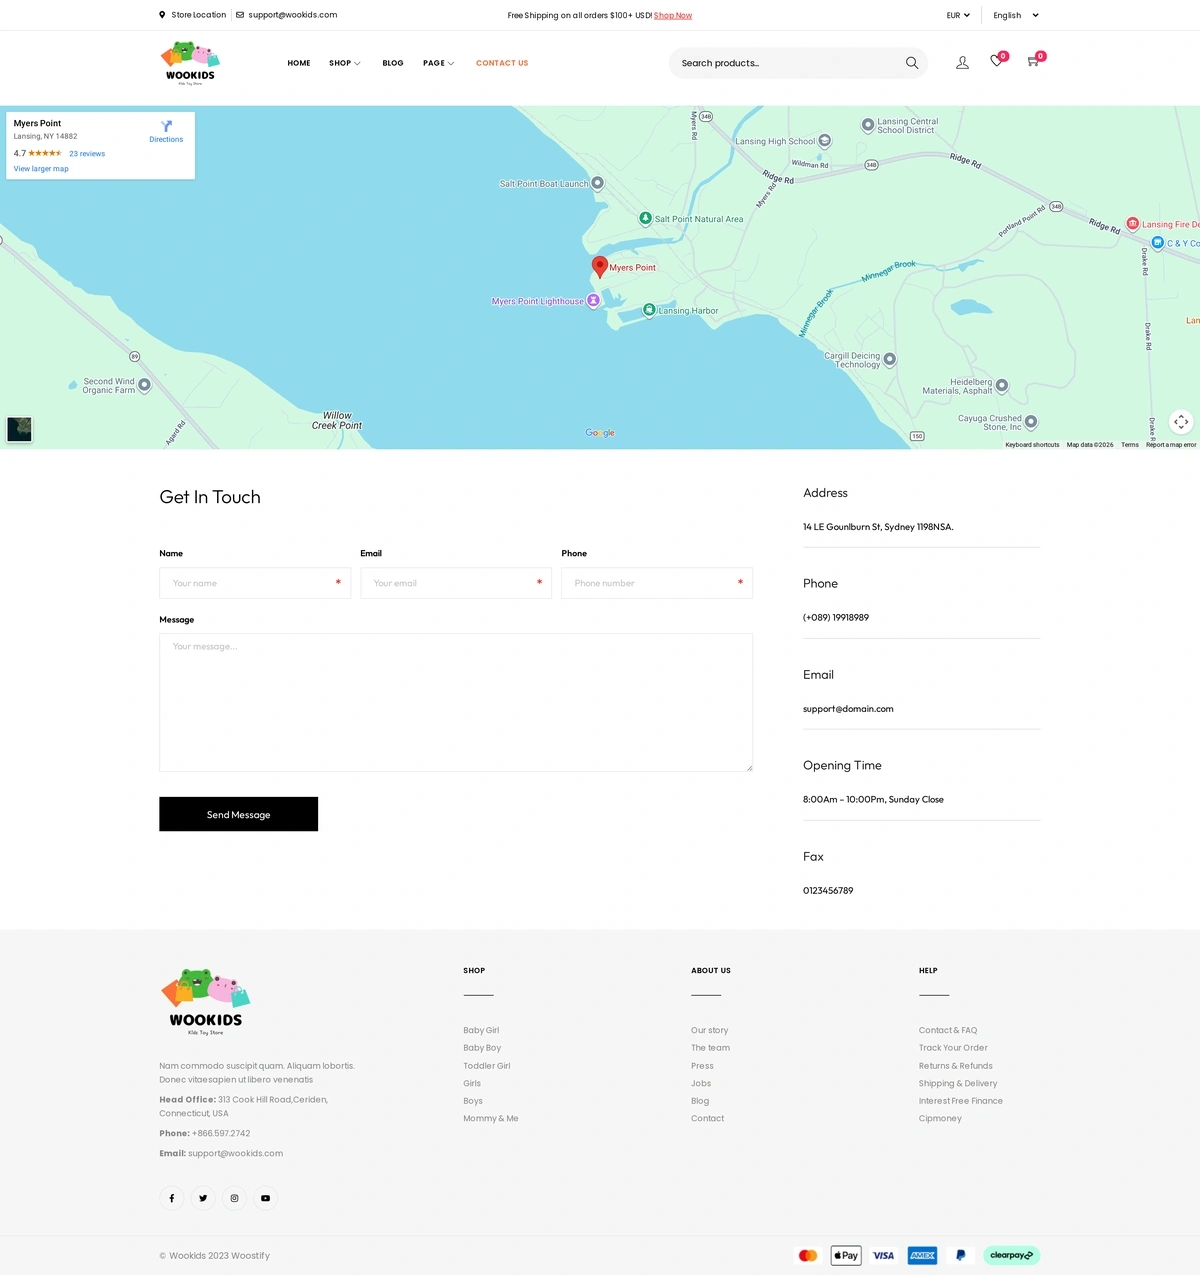This screenshot has height=1275, width=1200.
Task: Click the Your name input field
Action: [254, 583]
